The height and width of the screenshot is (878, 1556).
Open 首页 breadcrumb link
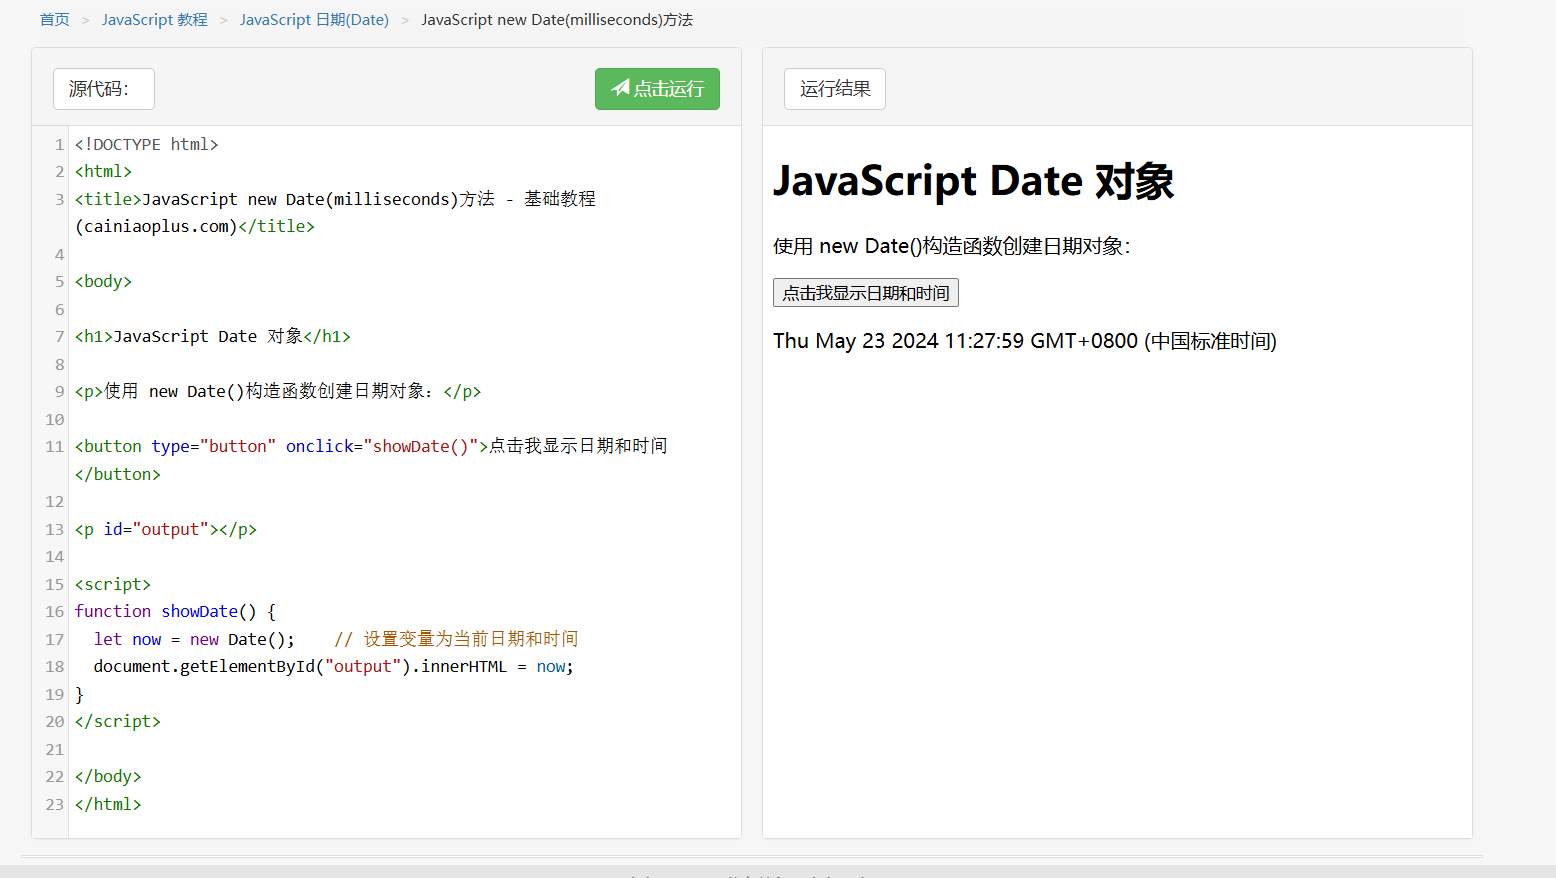pyautogui.click(x=55, y=20)
